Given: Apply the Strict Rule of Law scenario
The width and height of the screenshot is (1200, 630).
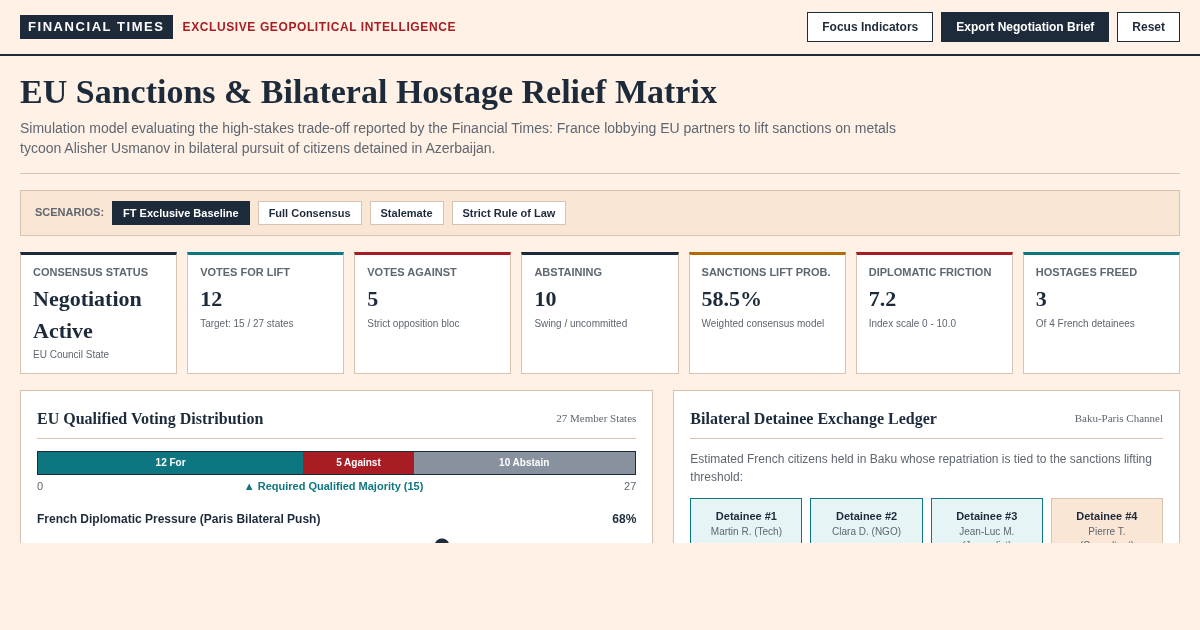Looking at the screenshot, I should coord(509,213).
